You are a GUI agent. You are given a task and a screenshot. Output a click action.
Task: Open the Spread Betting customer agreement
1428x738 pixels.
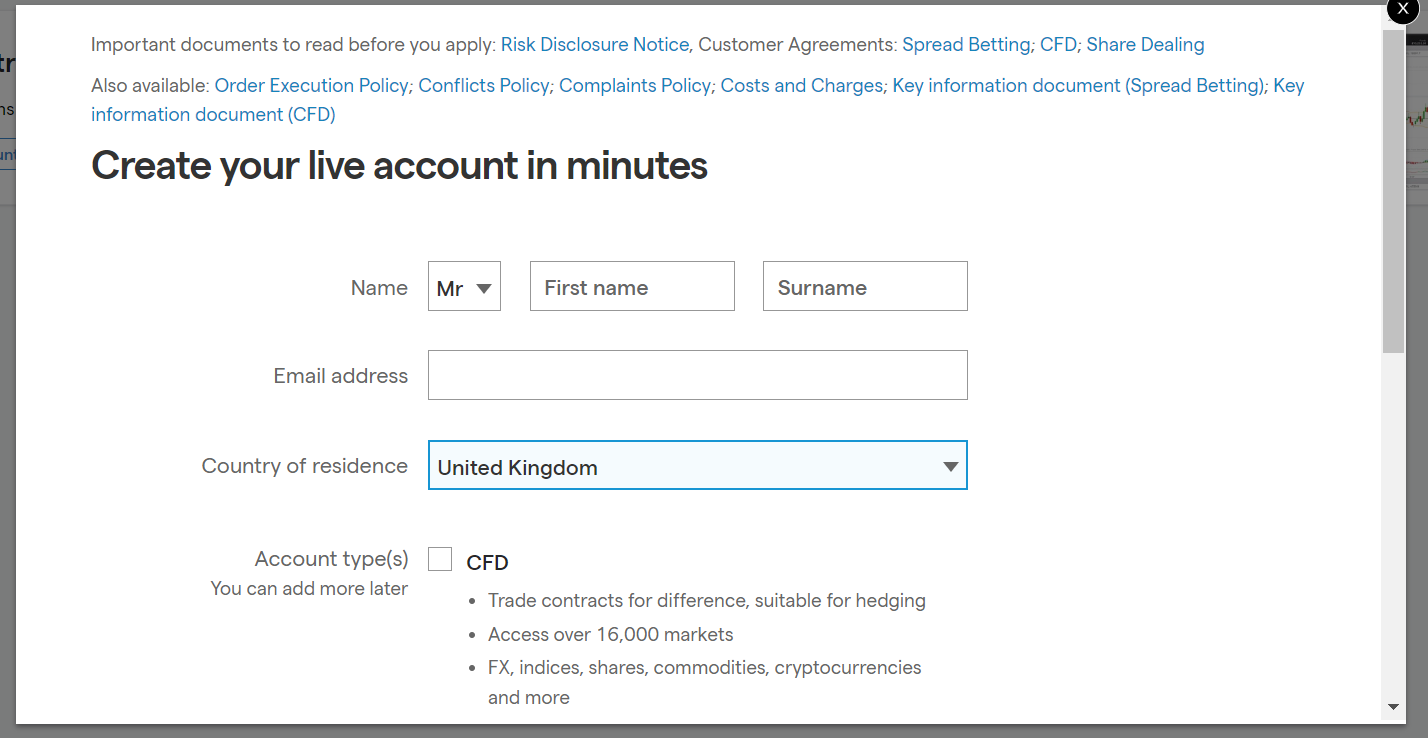(965, 45)
